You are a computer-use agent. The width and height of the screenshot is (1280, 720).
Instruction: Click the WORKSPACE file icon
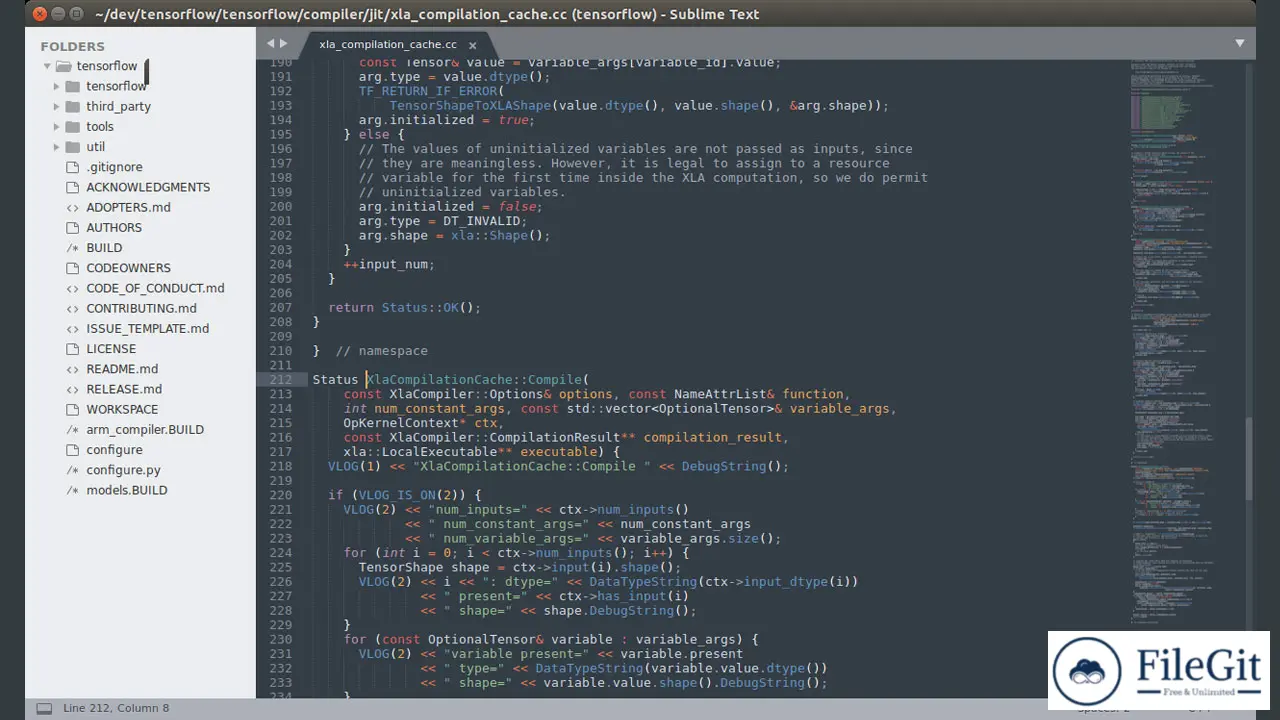tap(72, 409)
